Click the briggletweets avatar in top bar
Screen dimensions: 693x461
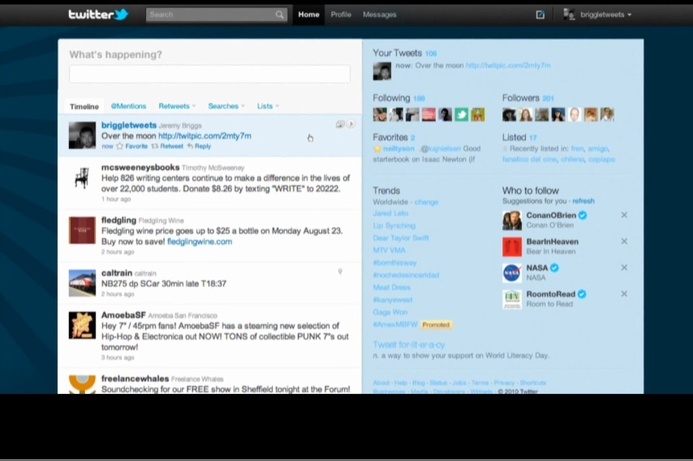tap(569, 14)
